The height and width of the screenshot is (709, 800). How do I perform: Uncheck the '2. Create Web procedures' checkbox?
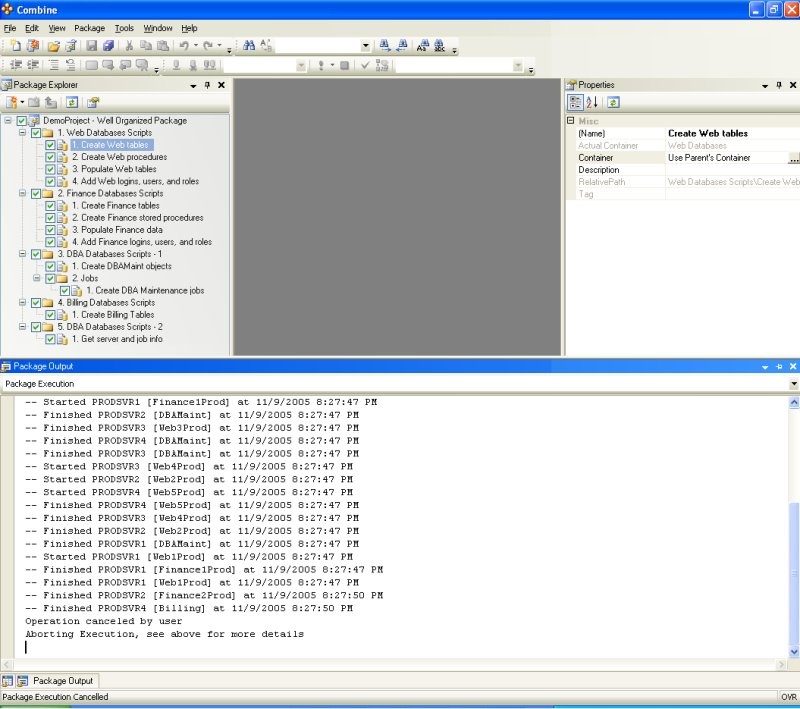click(x=50, y=157)
